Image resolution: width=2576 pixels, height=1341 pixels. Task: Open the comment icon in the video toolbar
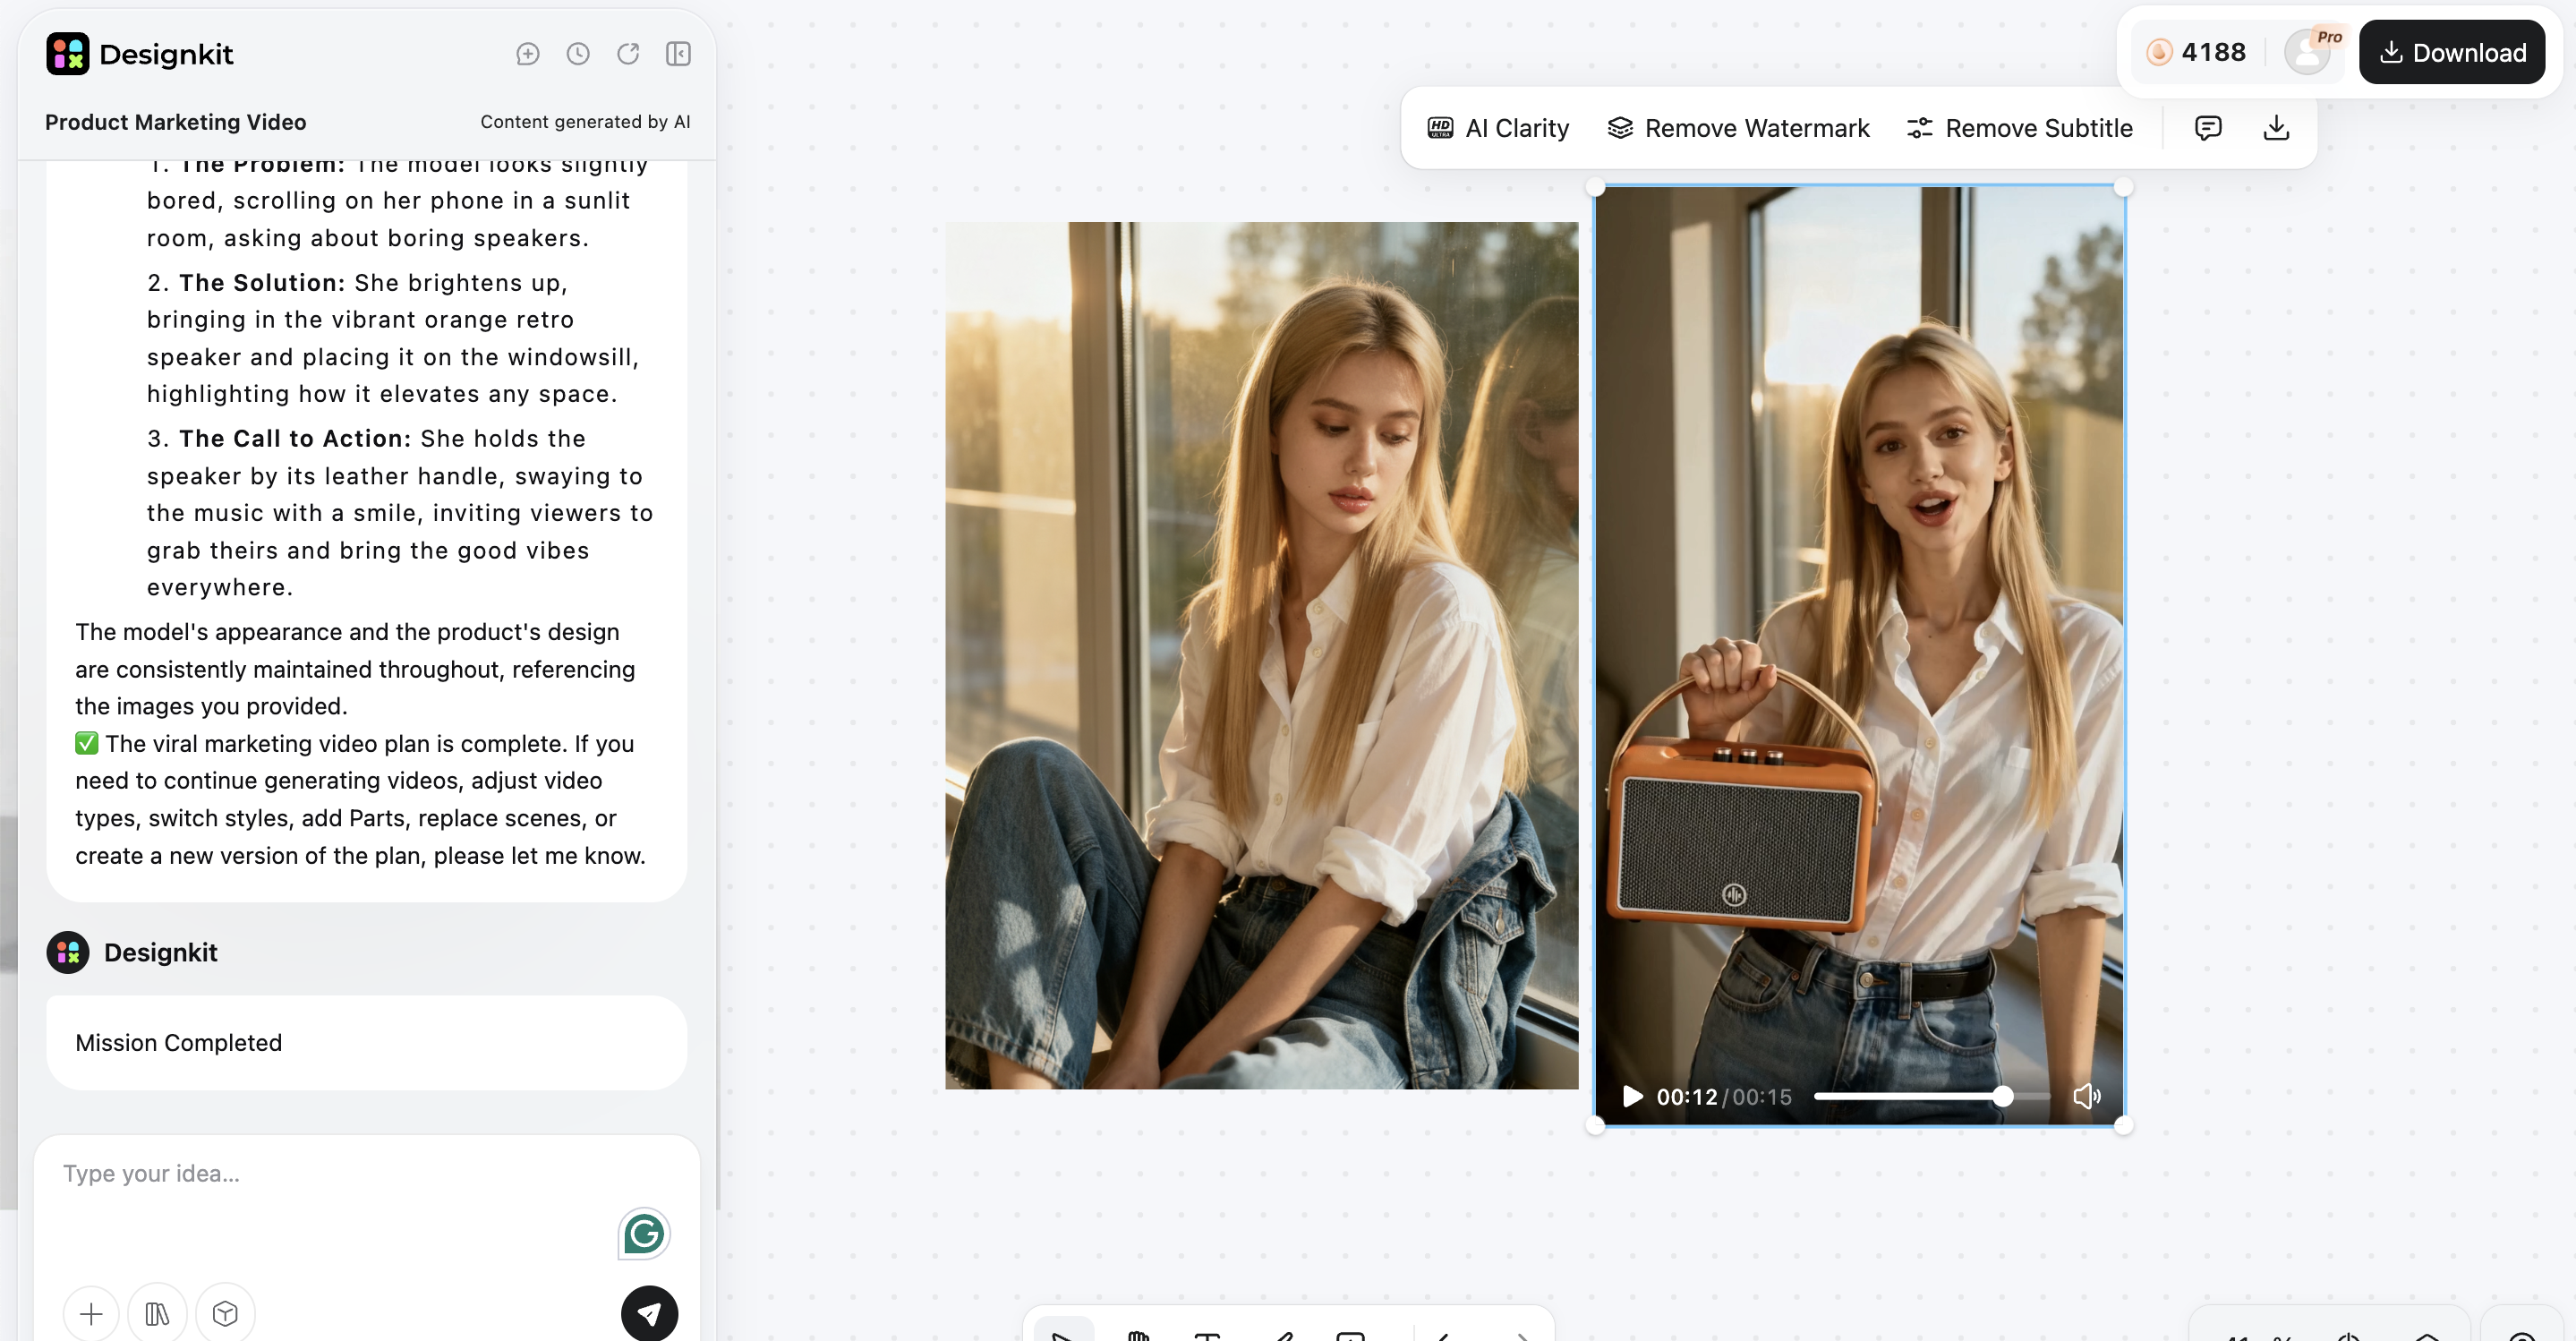[x=2208, y=128]
